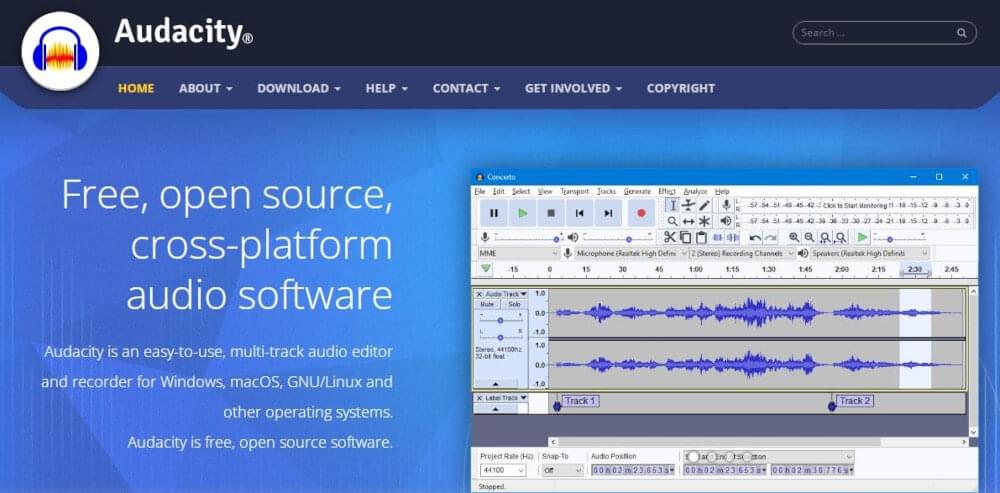
Task: Paste with the clipboard icon
Action: click(701, 237)
